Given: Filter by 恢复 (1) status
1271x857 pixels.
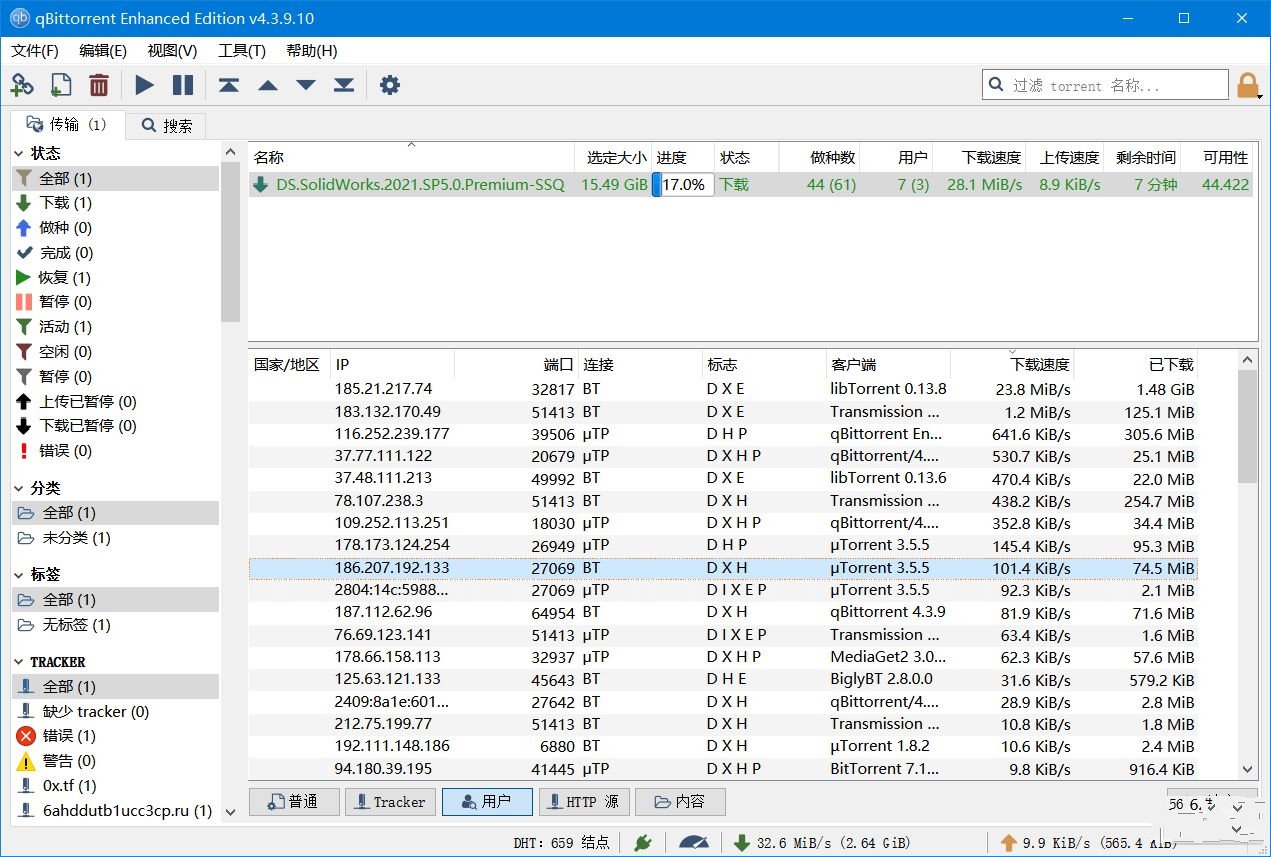Looking at the screenshot, I should (115, 277).
